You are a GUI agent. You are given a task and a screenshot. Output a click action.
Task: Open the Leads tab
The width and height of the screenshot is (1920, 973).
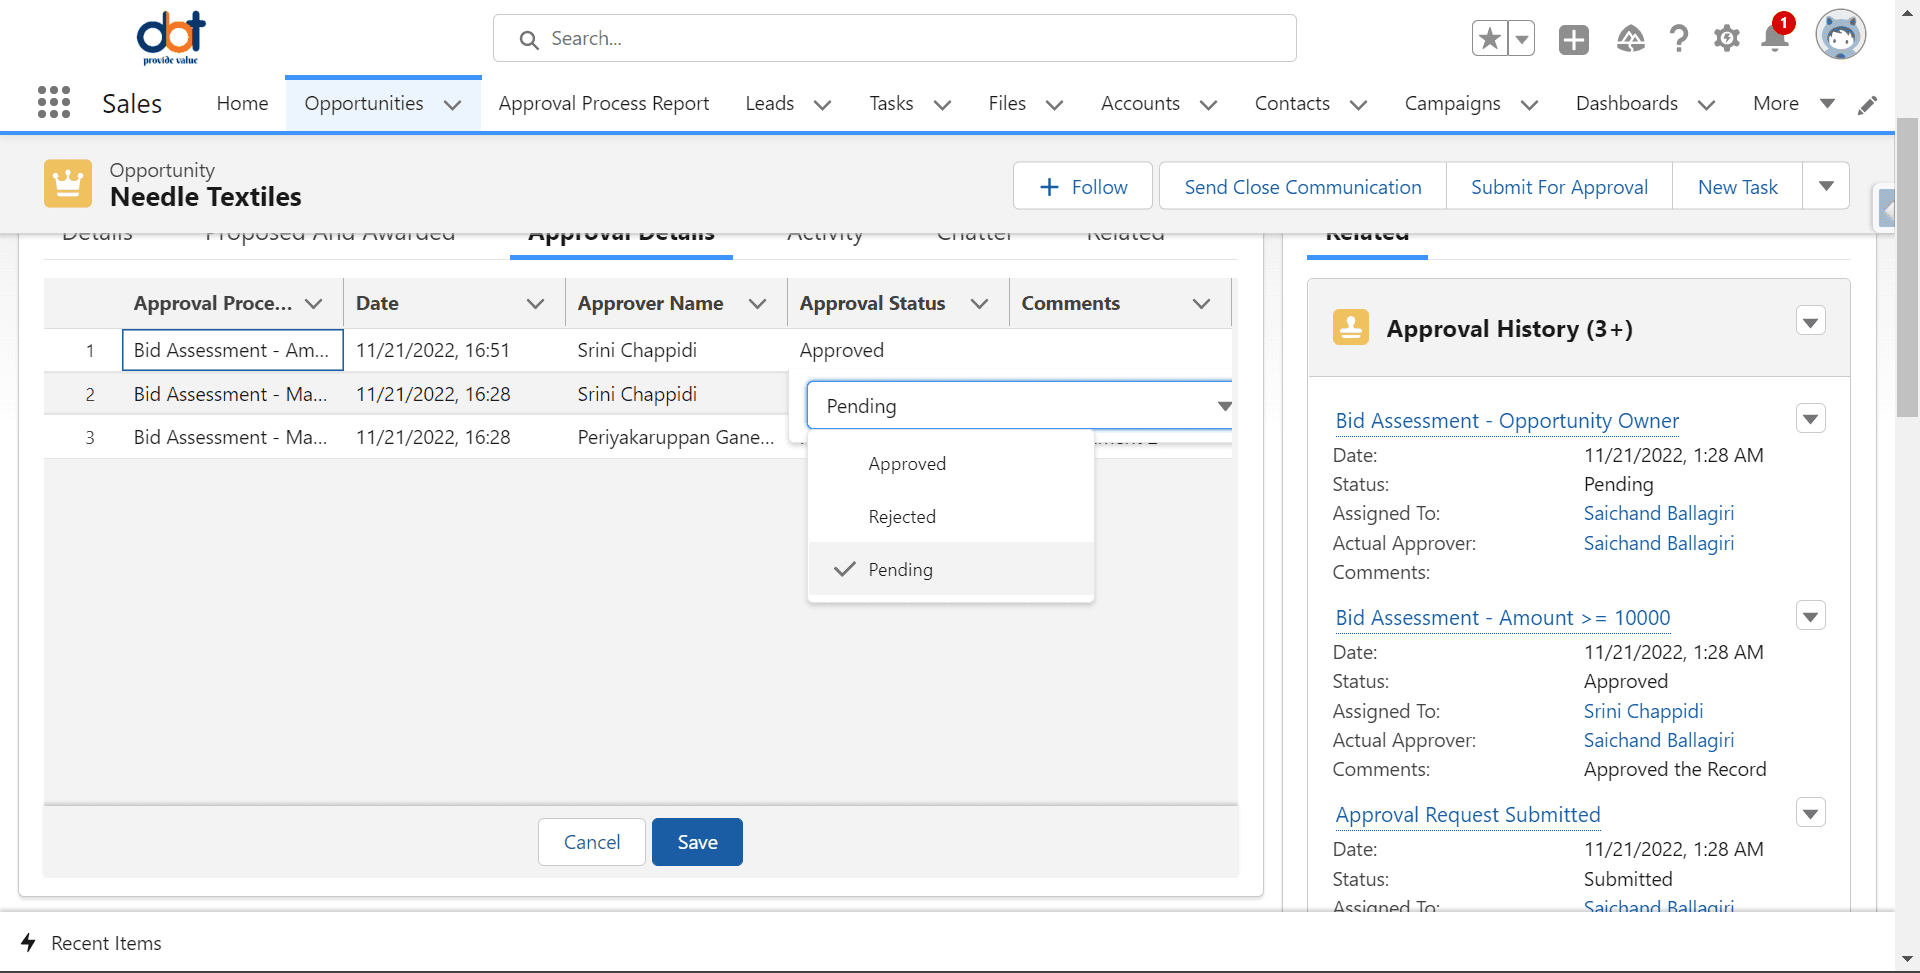770,103
